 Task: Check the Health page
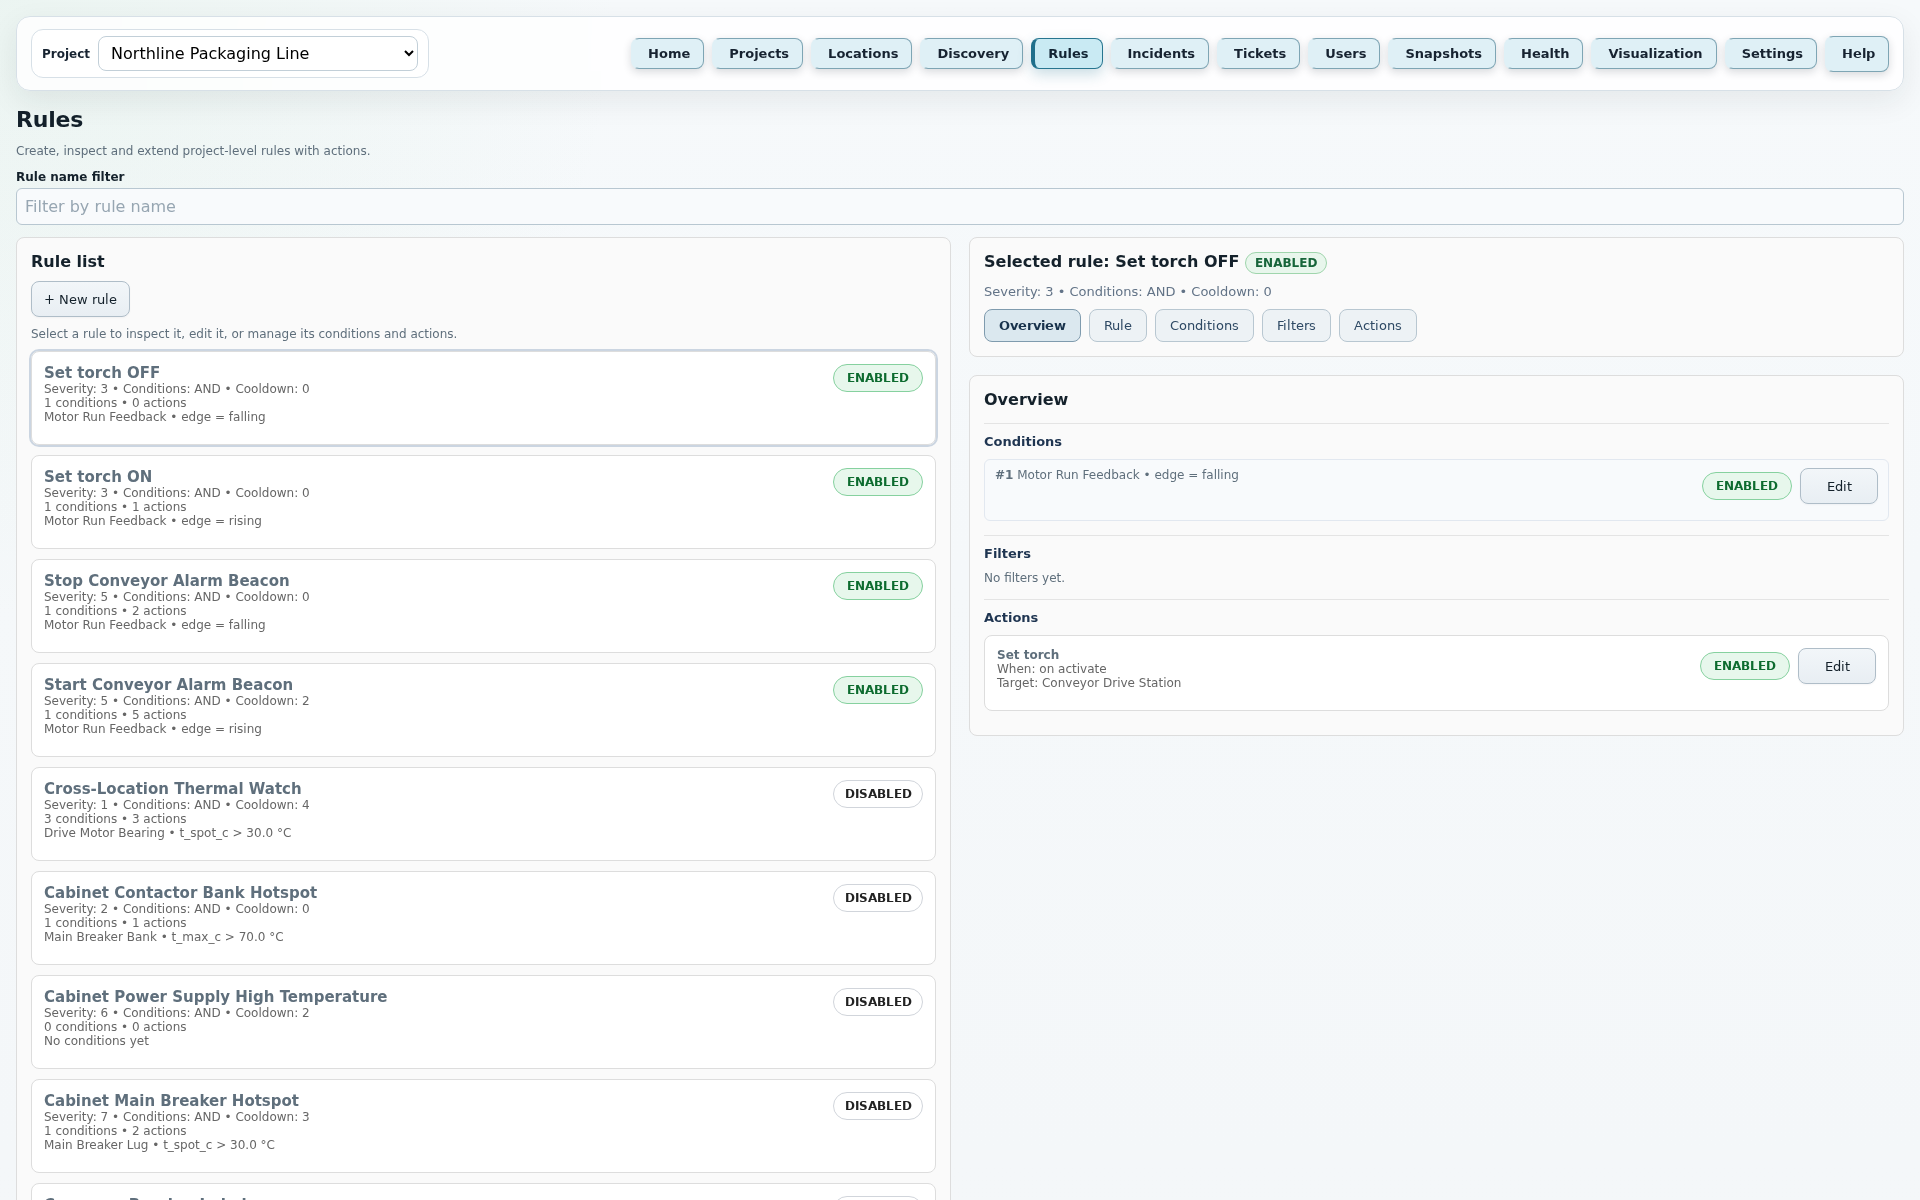click(x=1544, y=54)
